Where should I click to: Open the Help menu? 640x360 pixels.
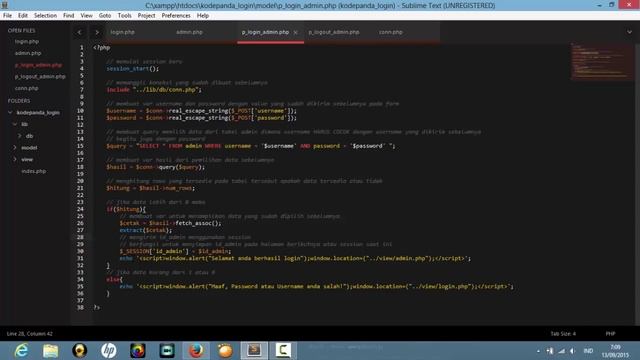click(203, 16)
